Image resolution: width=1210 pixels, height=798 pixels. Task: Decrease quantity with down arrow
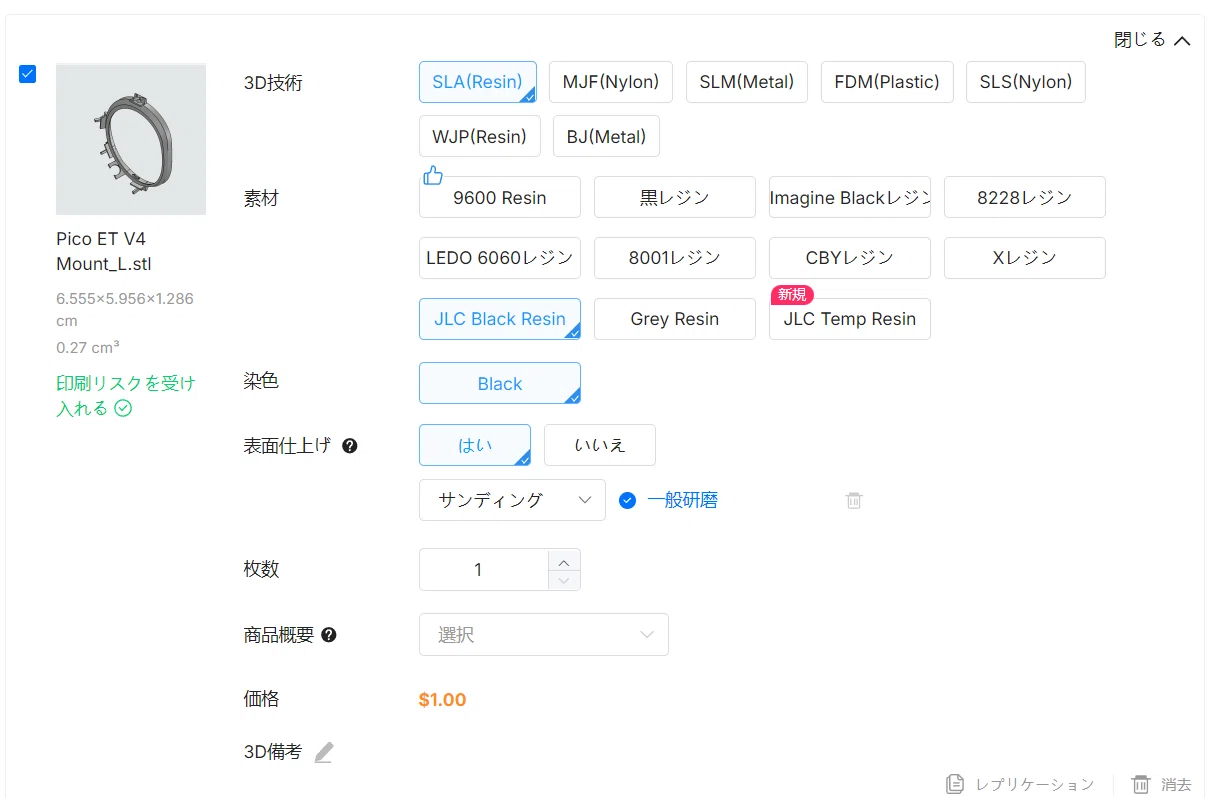coord(564,580)
